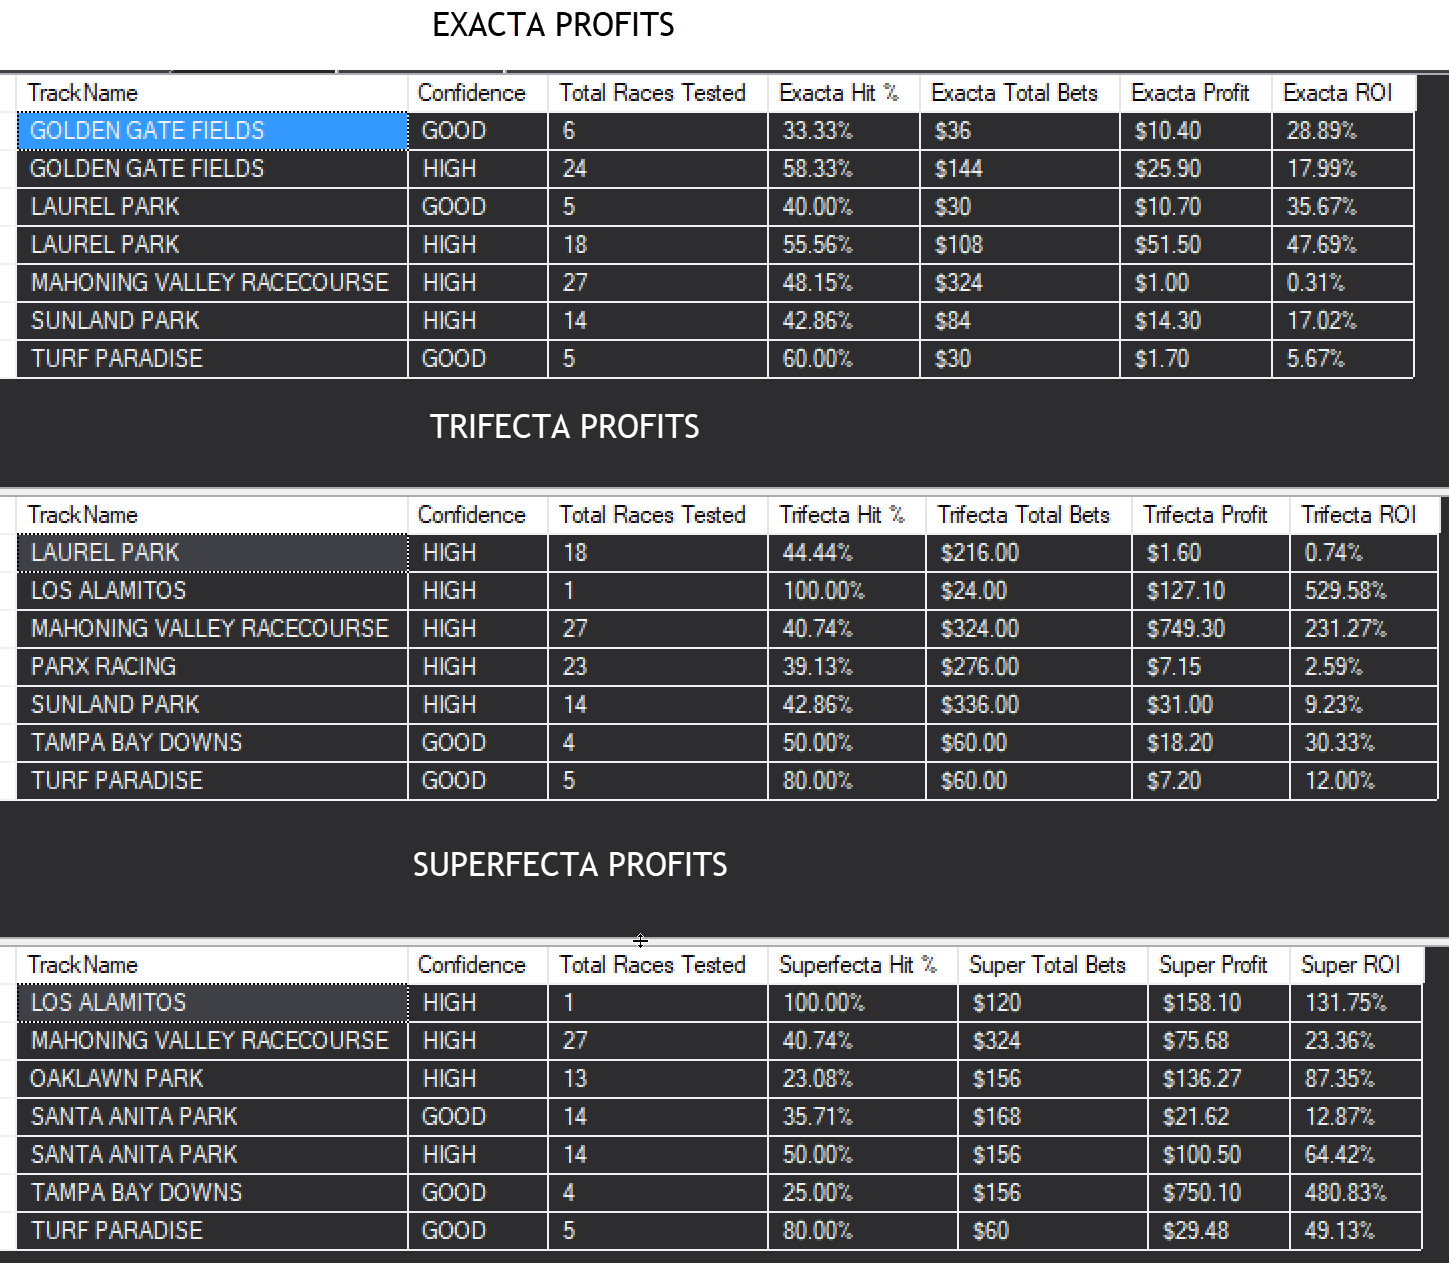Select TAMPA BAY DOWNS in the Trifecta table
Viewport: 1449px width, 1263px height.
point(212,743)
